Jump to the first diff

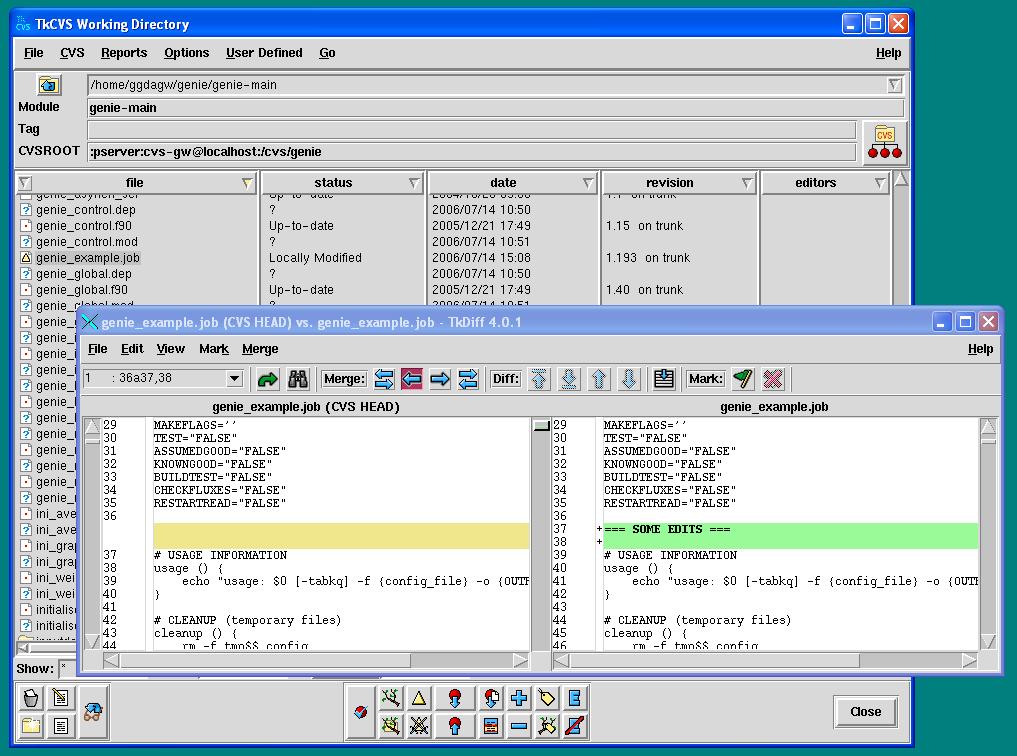[x=539, y=379]
